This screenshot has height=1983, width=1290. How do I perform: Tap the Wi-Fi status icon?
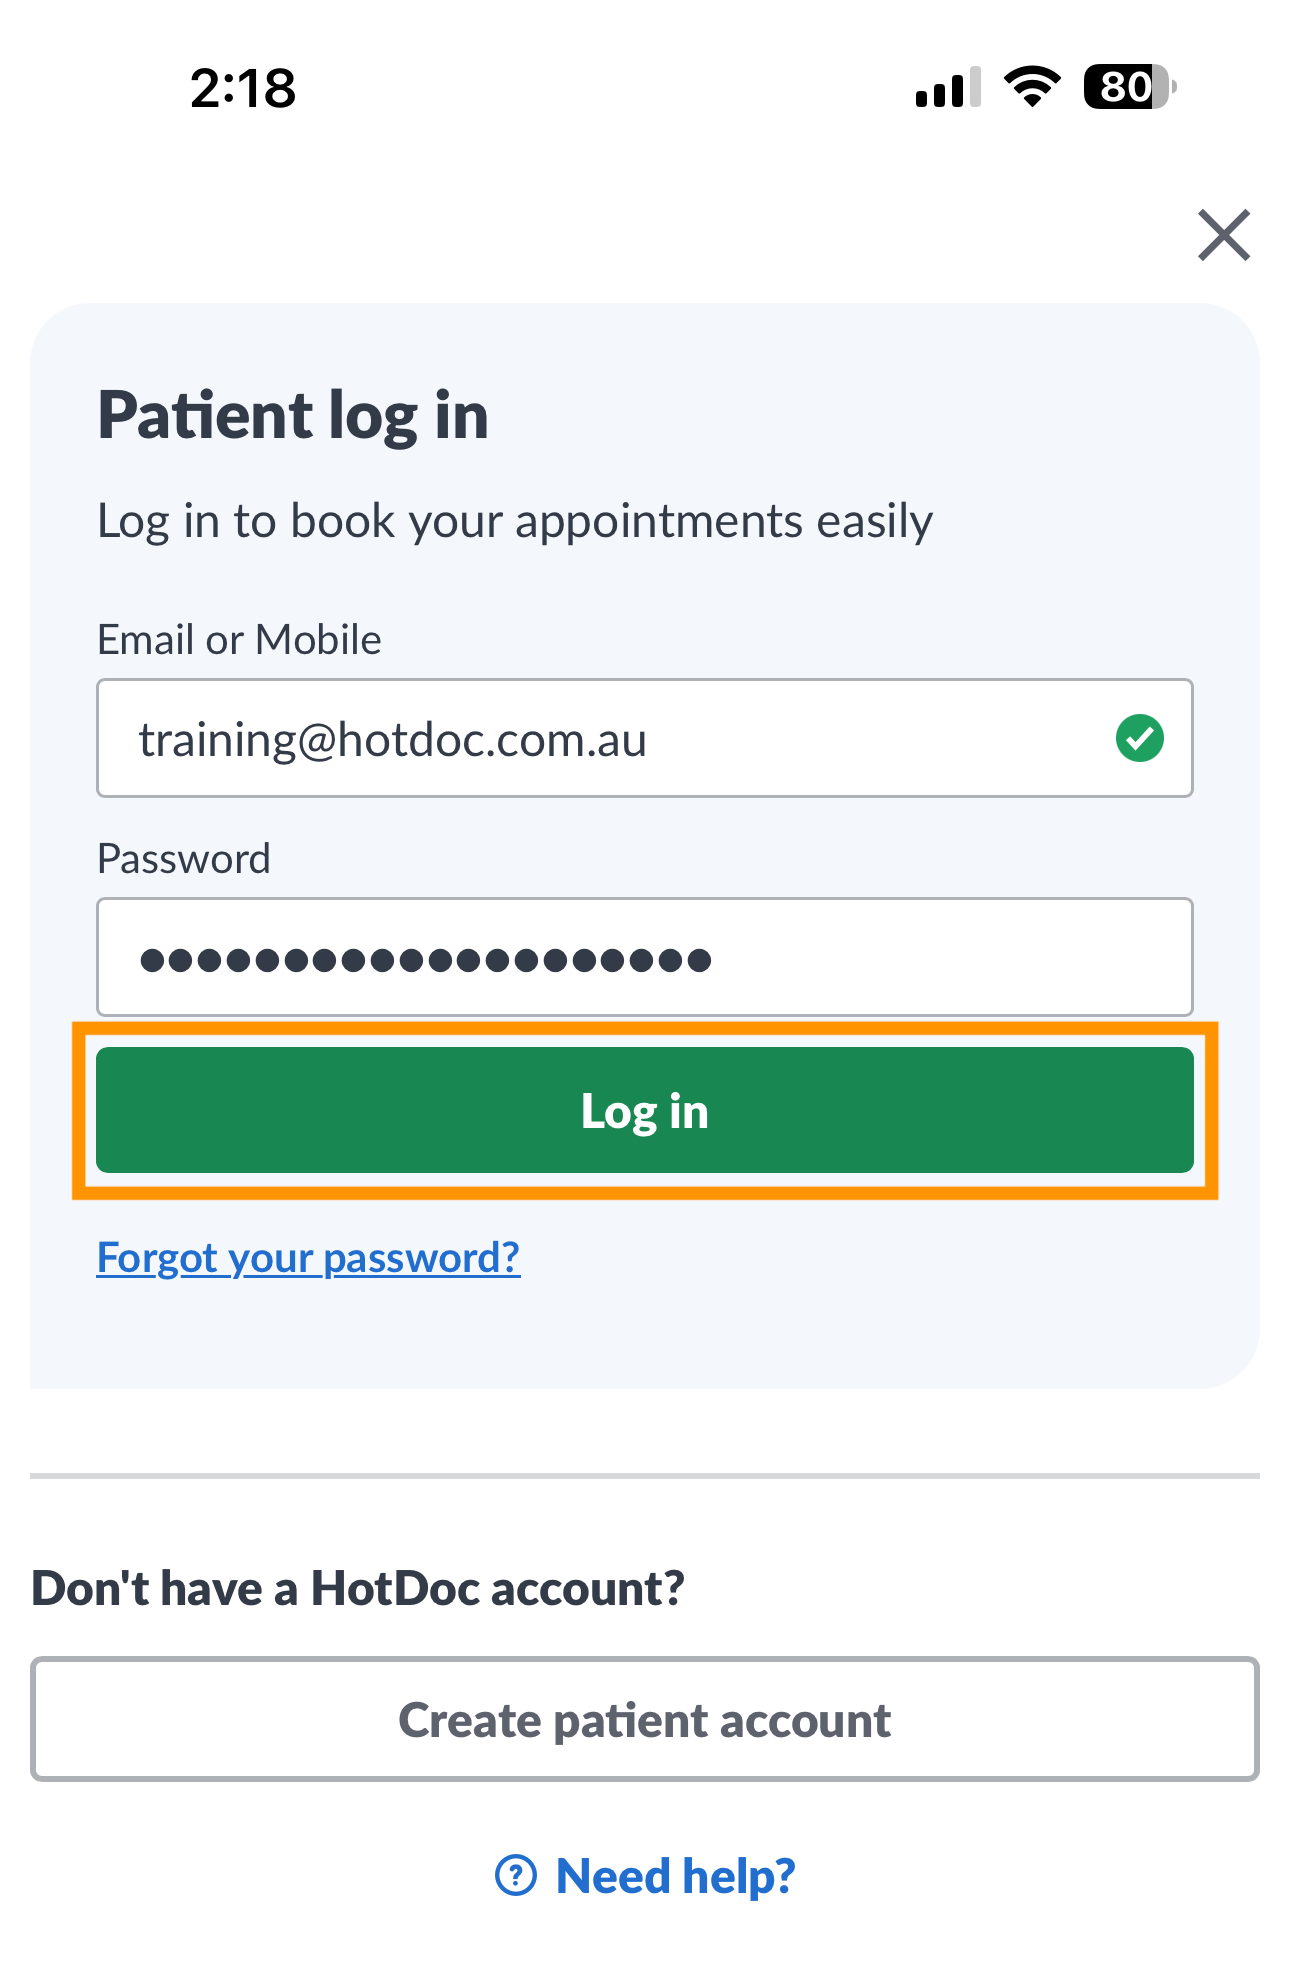tap(1032, 87)
